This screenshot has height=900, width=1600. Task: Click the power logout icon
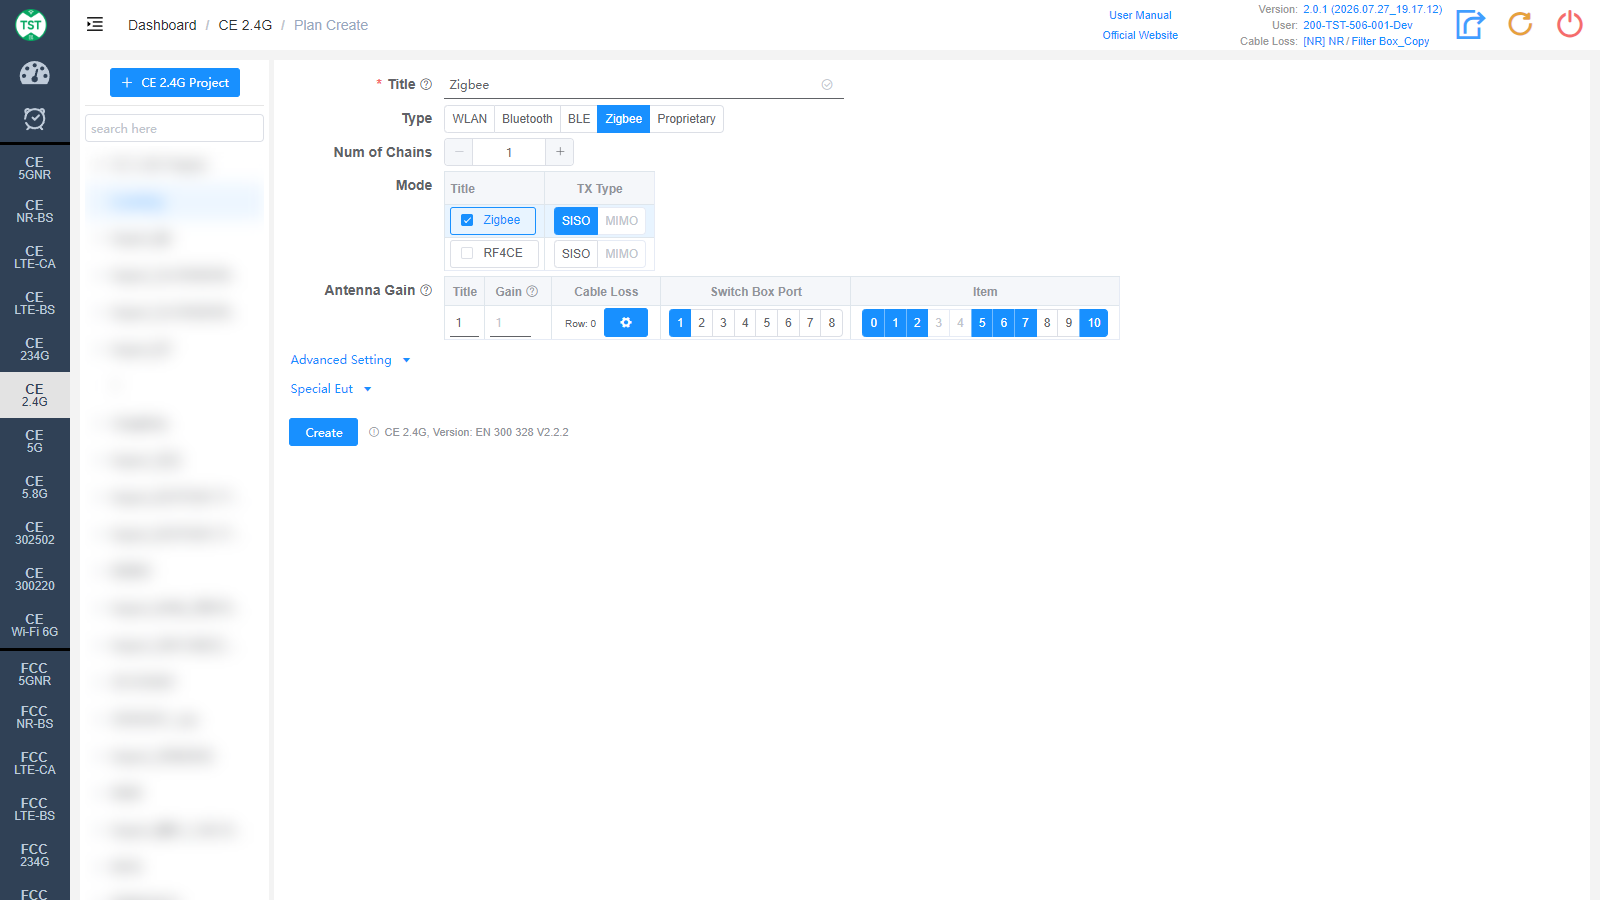click(x=1570, y=24)
